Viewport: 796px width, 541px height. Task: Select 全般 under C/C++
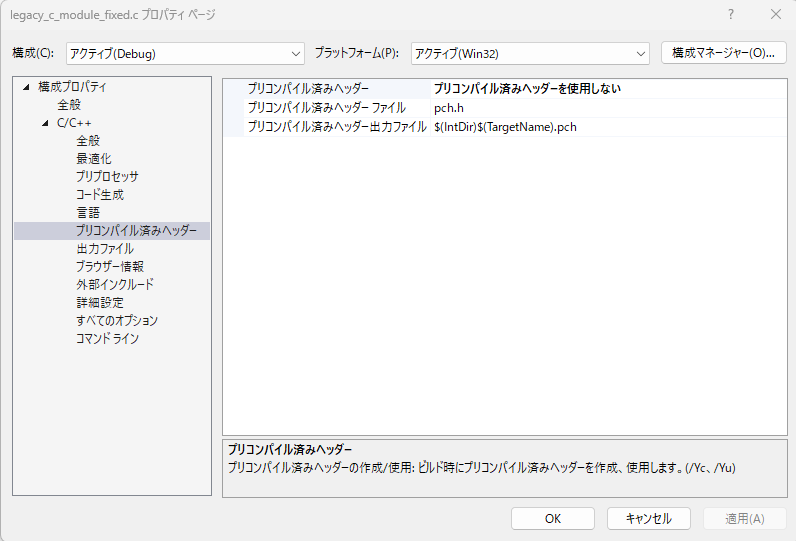click(x=88, y=141)
